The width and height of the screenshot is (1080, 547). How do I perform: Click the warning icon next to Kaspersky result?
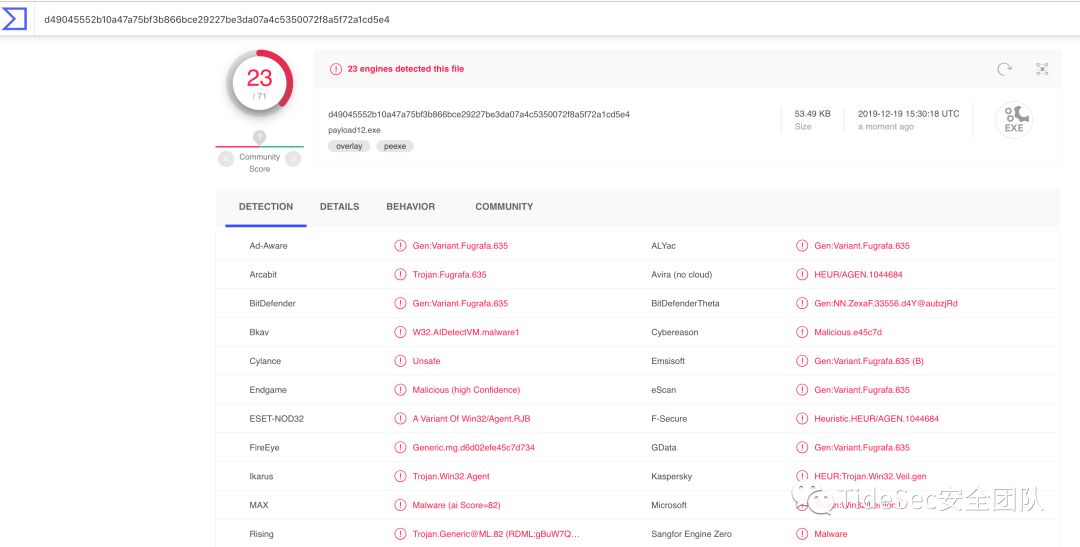coord(802,476)
